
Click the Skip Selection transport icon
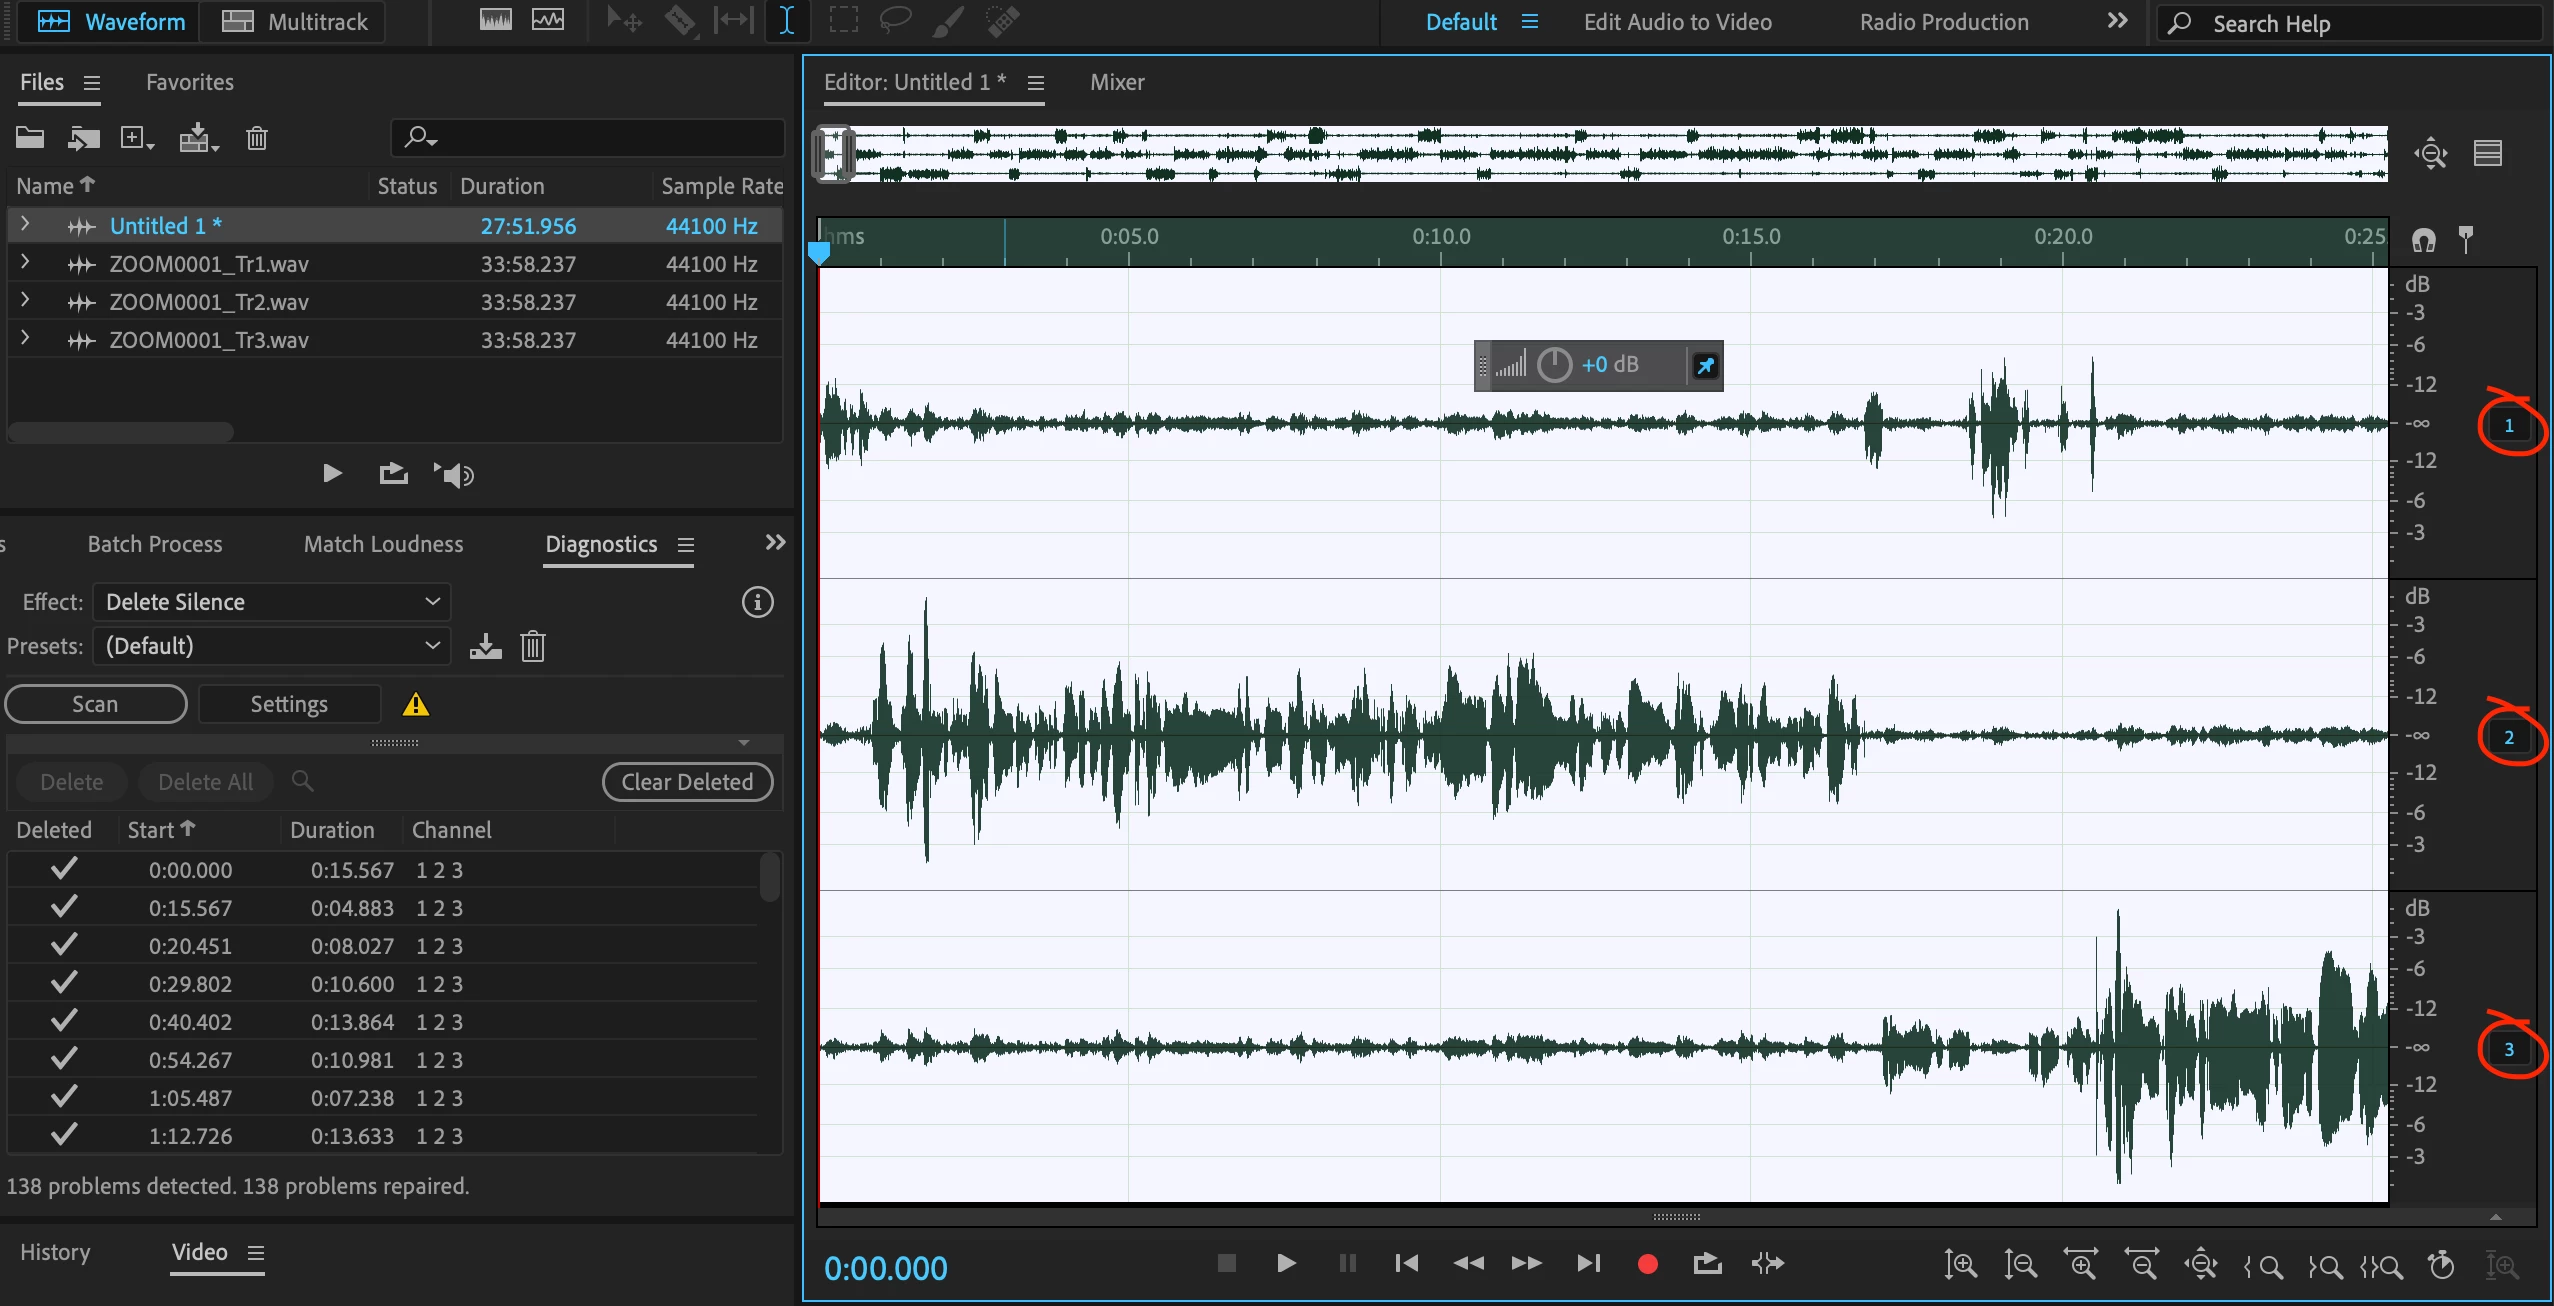1767,1264
